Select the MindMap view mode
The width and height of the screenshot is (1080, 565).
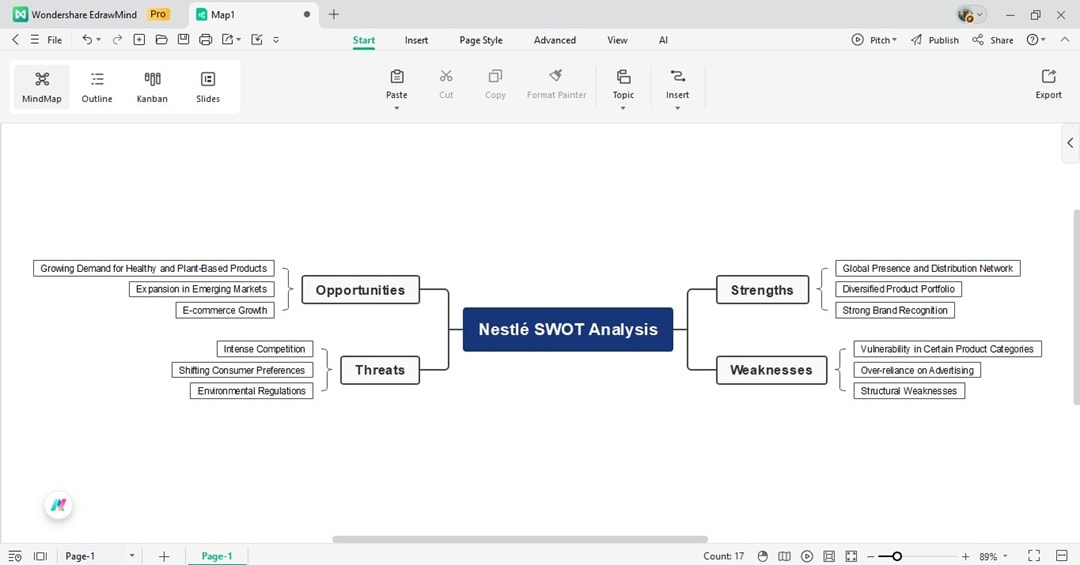tap(41, 87)
